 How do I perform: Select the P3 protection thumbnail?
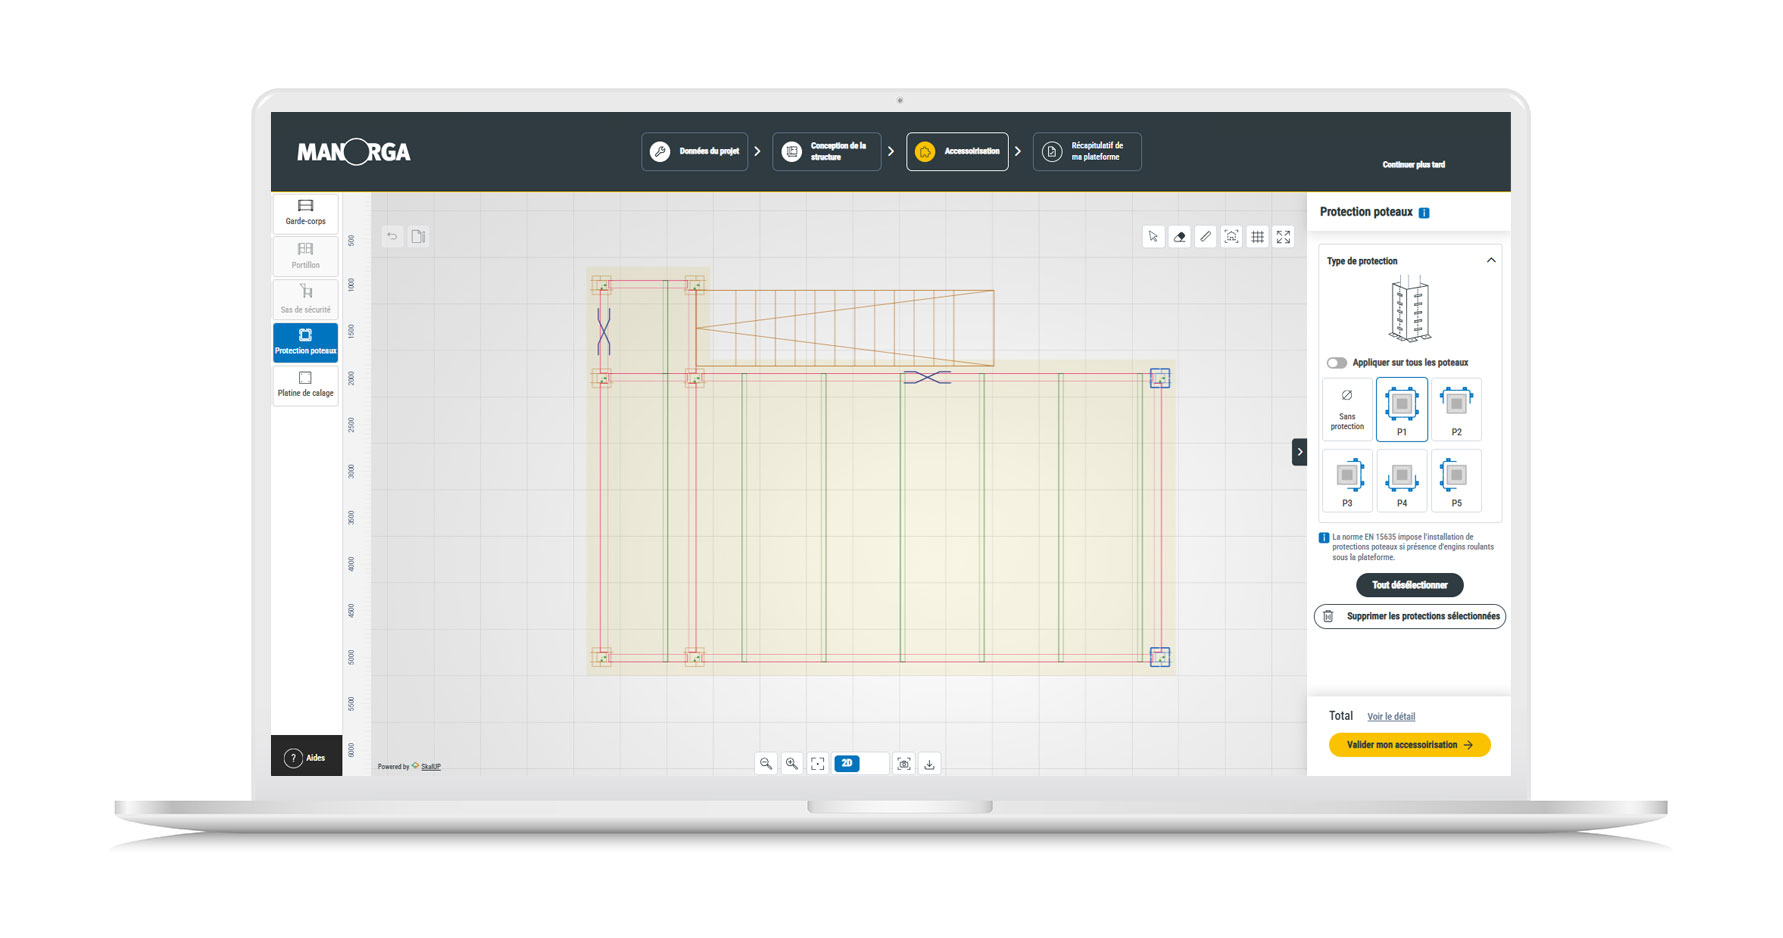pyautogui.click(x=1347, y=481)
